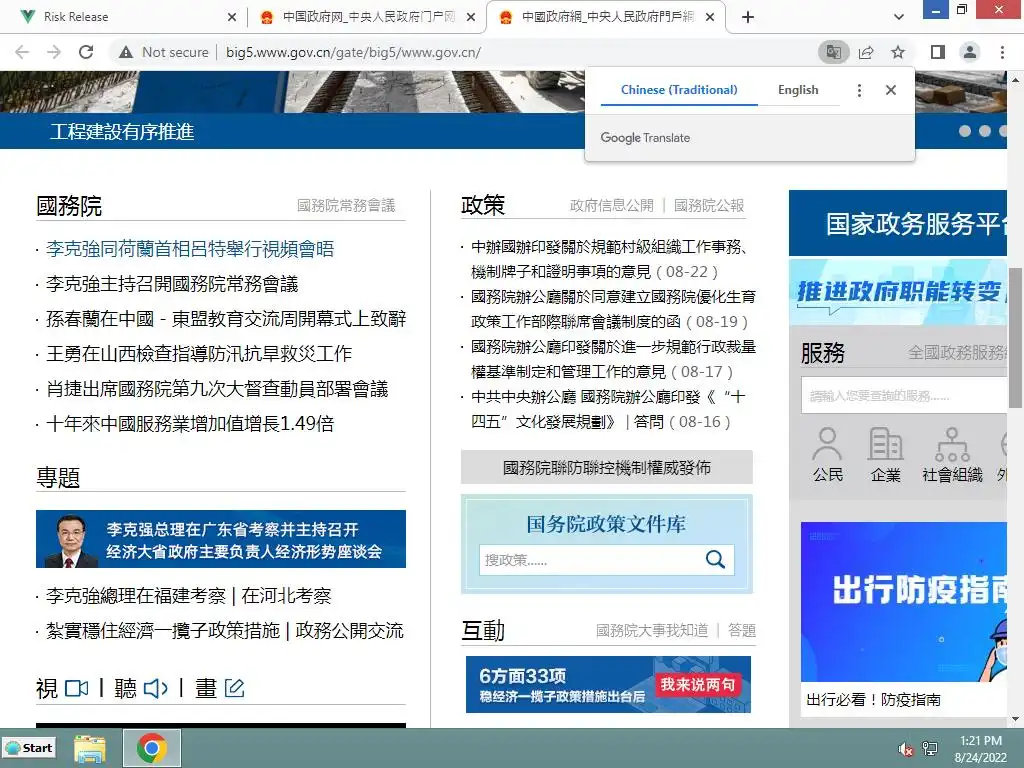Screen dimensions: 1024x768
Task: Open Chrome's three-dot main menu
Action: [1002, 52]
